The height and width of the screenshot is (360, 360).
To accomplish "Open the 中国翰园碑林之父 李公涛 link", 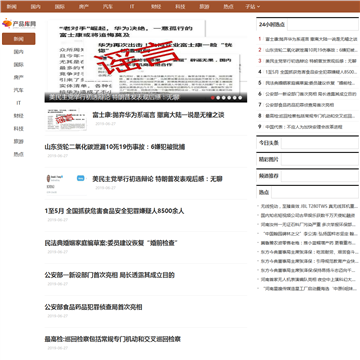I will point(310,234).
